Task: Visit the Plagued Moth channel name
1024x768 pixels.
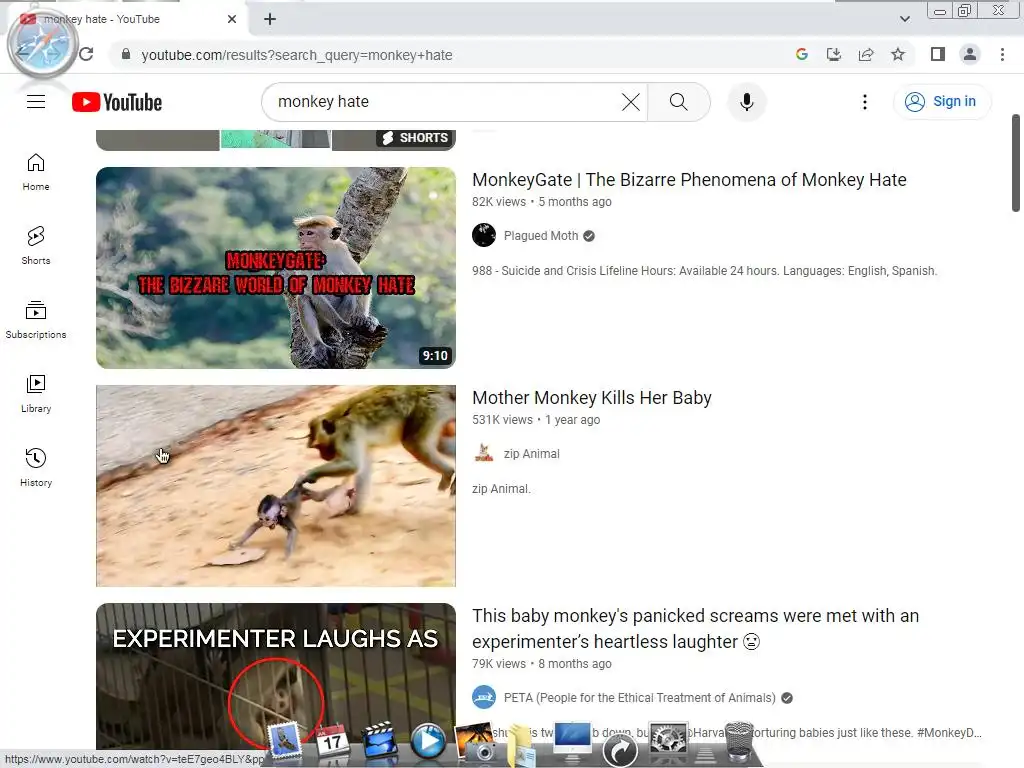Action: tap(541, 236)
